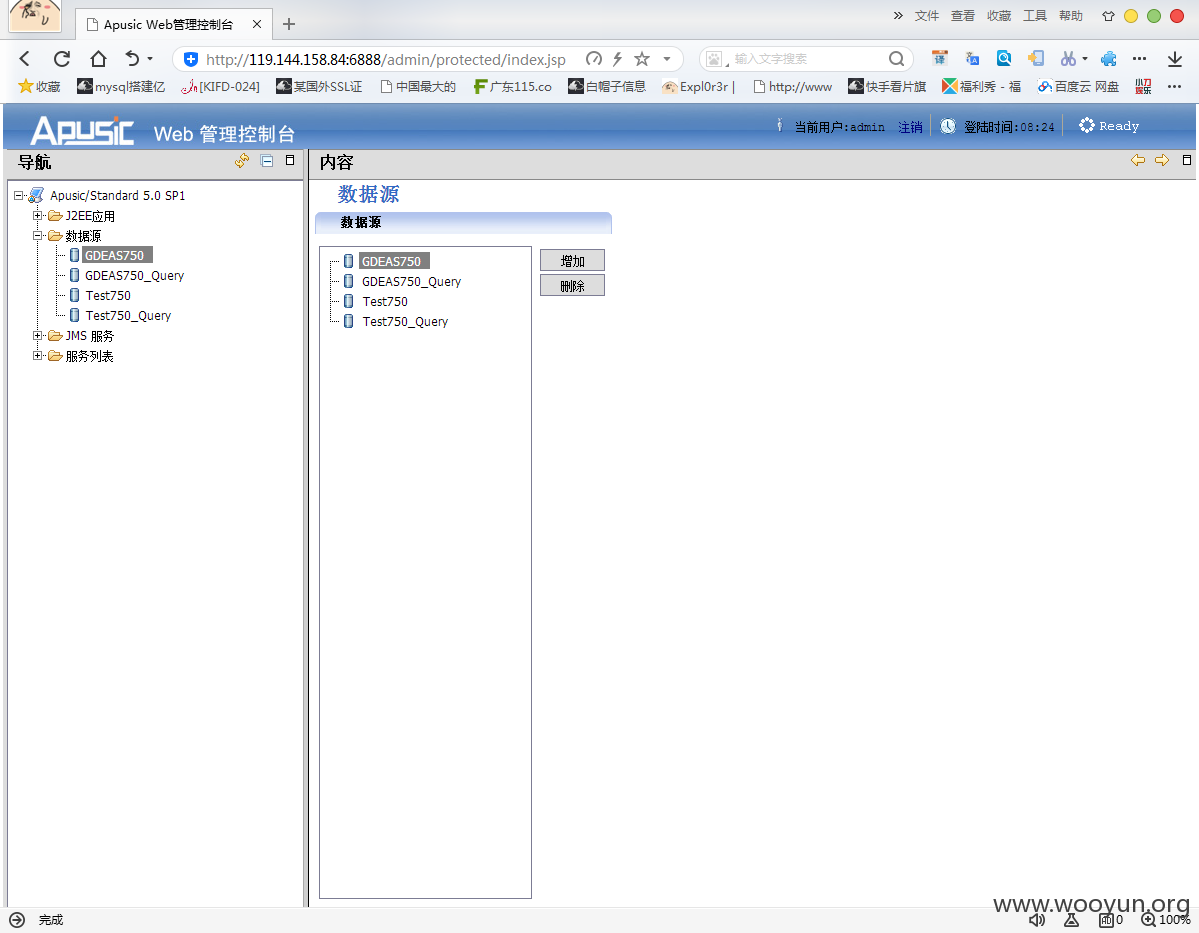1199x933 pixels.
Task: Select Test750_Query in the navigation tree
Action: tap(128, 315)
